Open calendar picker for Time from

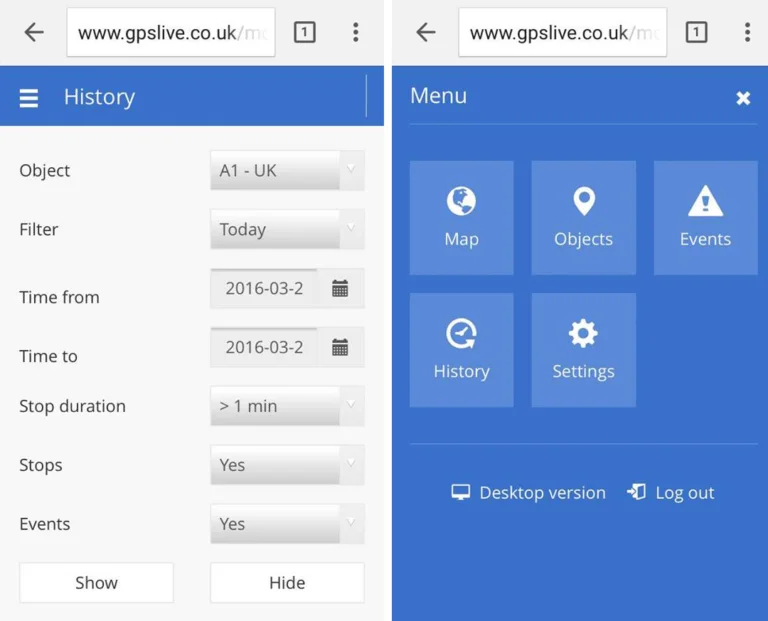click(x=340, y=289)
